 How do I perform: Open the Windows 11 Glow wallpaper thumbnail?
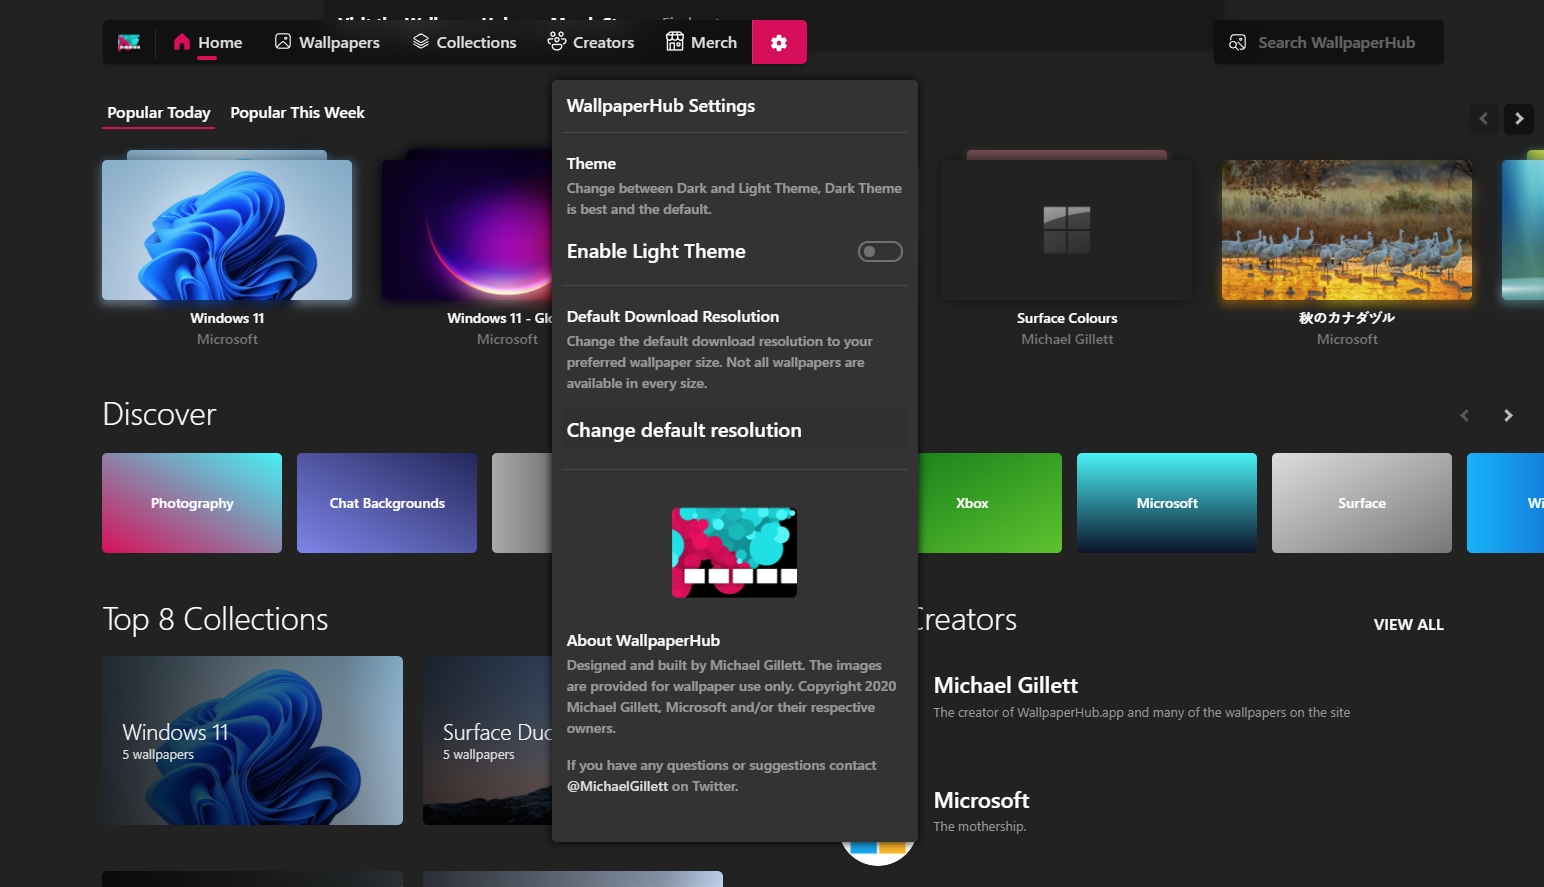[x=467, y=230]
